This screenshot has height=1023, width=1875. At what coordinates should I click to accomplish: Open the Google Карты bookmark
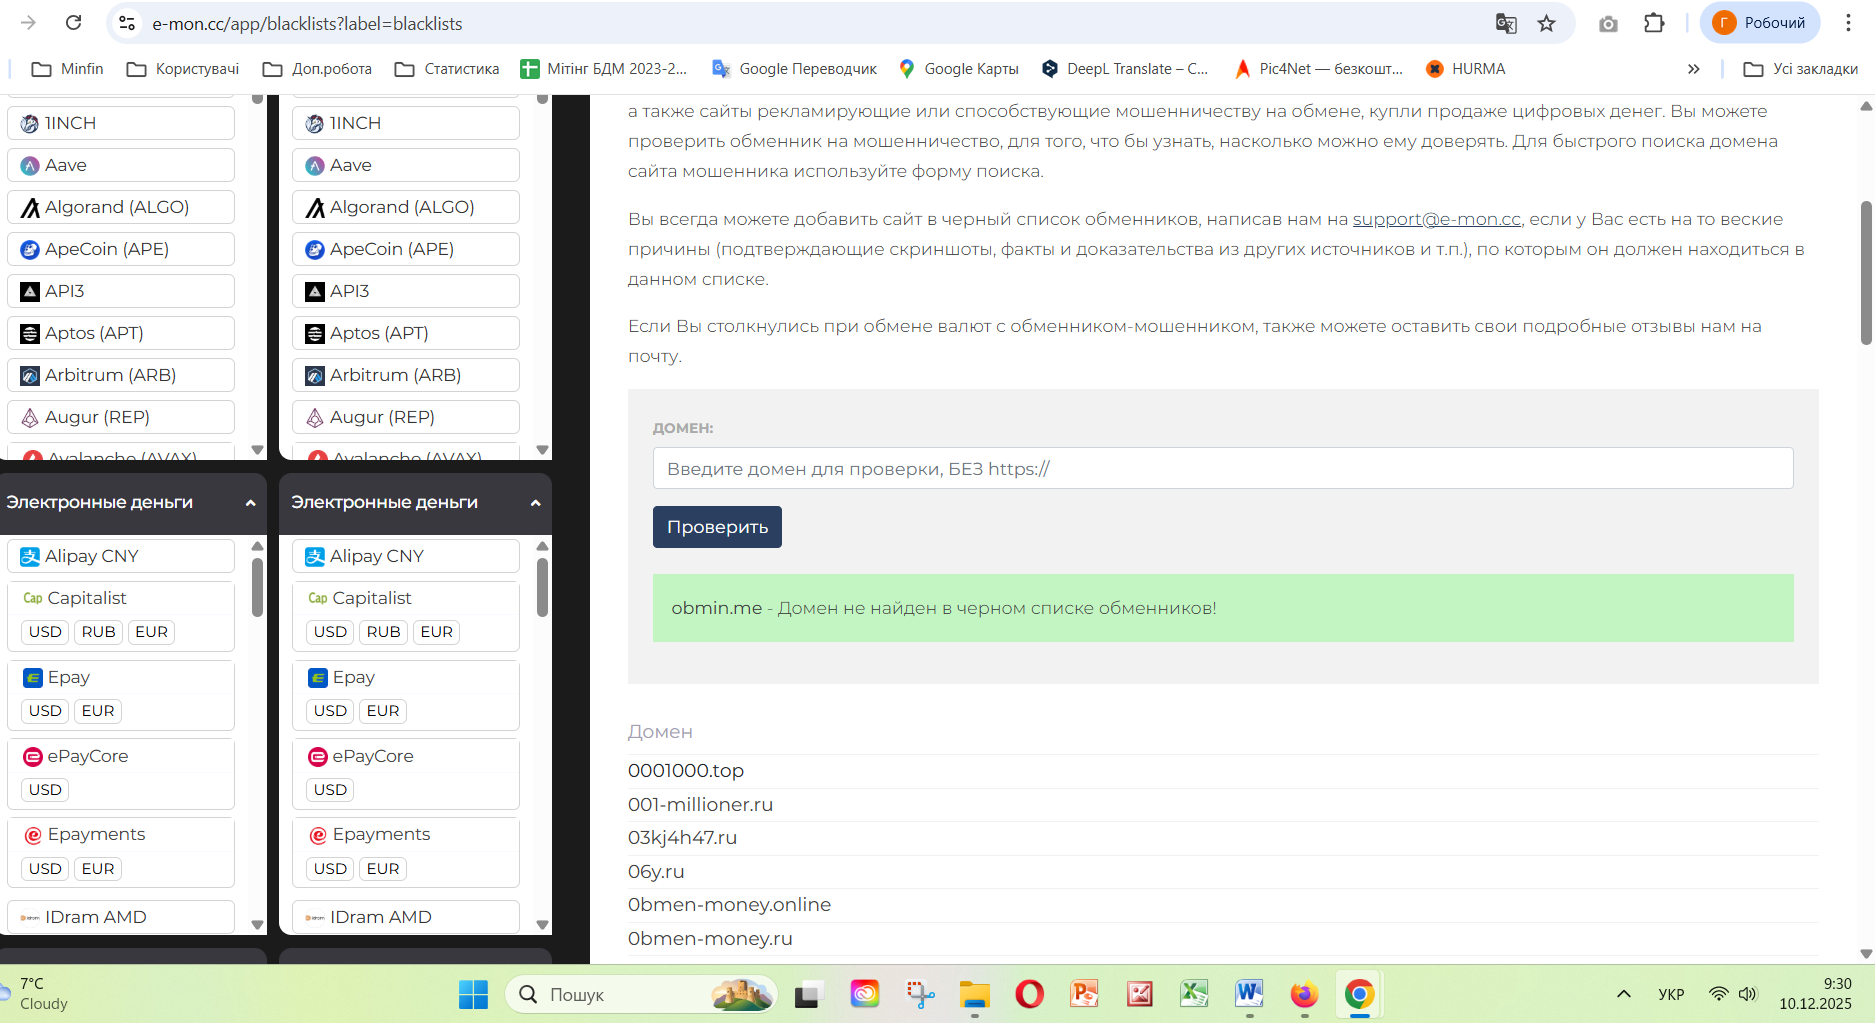959,69
